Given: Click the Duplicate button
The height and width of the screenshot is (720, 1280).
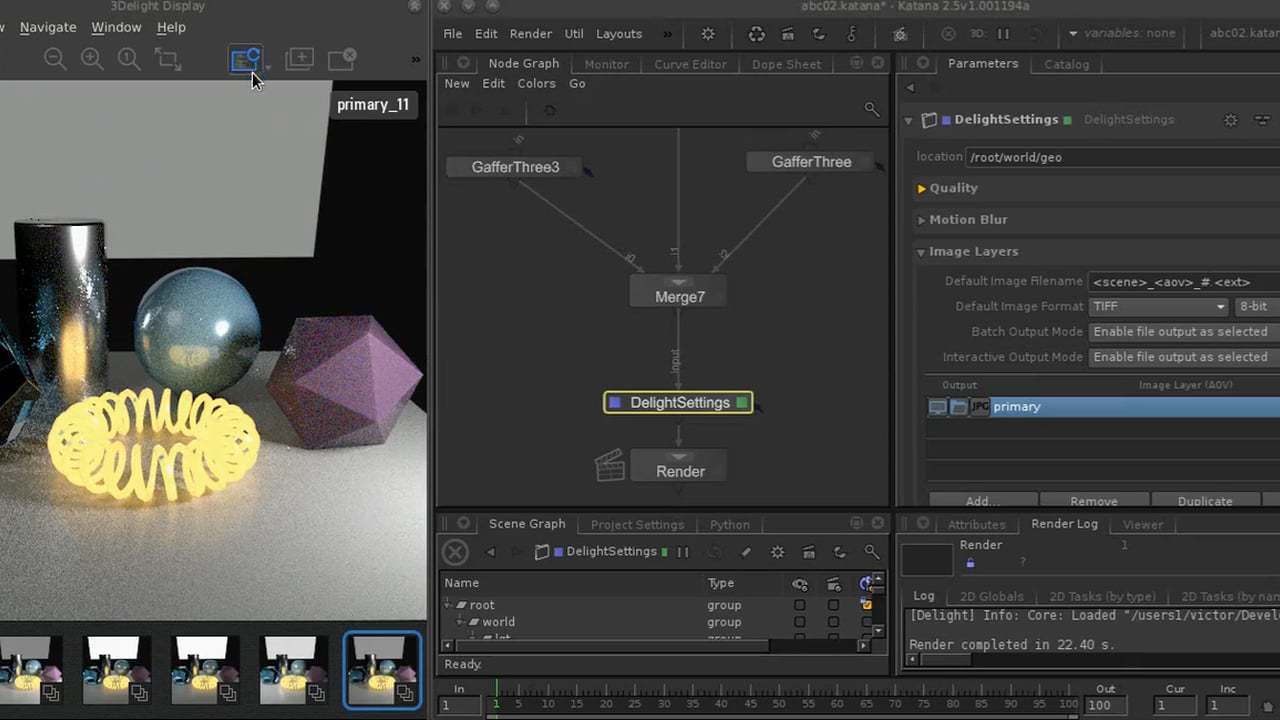Looking at the screenshot, I should tap(1204, 501).
